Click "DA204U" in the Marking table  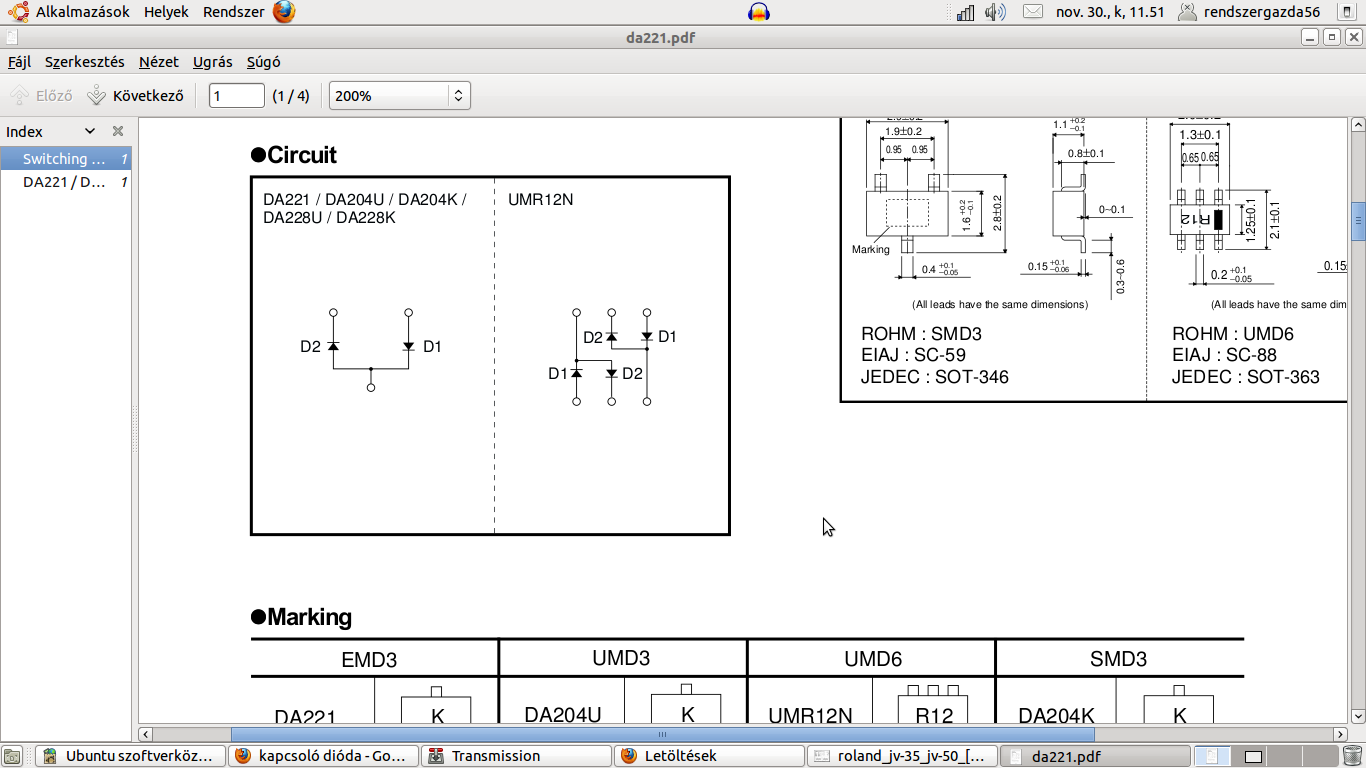point(563,714)
